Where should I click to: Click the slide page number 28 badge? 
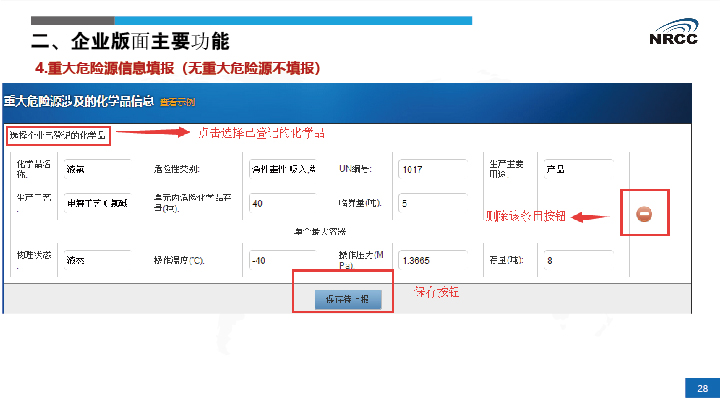[x=702, y=388]
